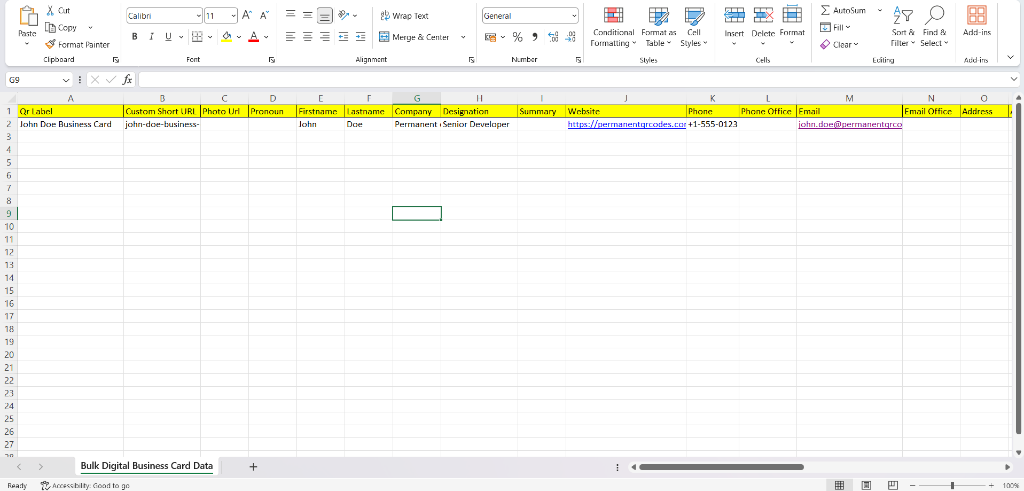Activate the Format Painter brush

50,44
